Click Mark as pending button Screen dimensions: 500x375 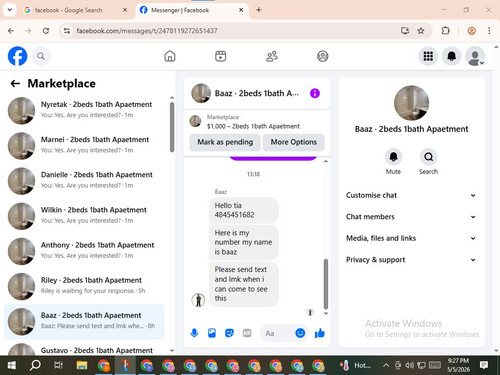tap(225, 142)
